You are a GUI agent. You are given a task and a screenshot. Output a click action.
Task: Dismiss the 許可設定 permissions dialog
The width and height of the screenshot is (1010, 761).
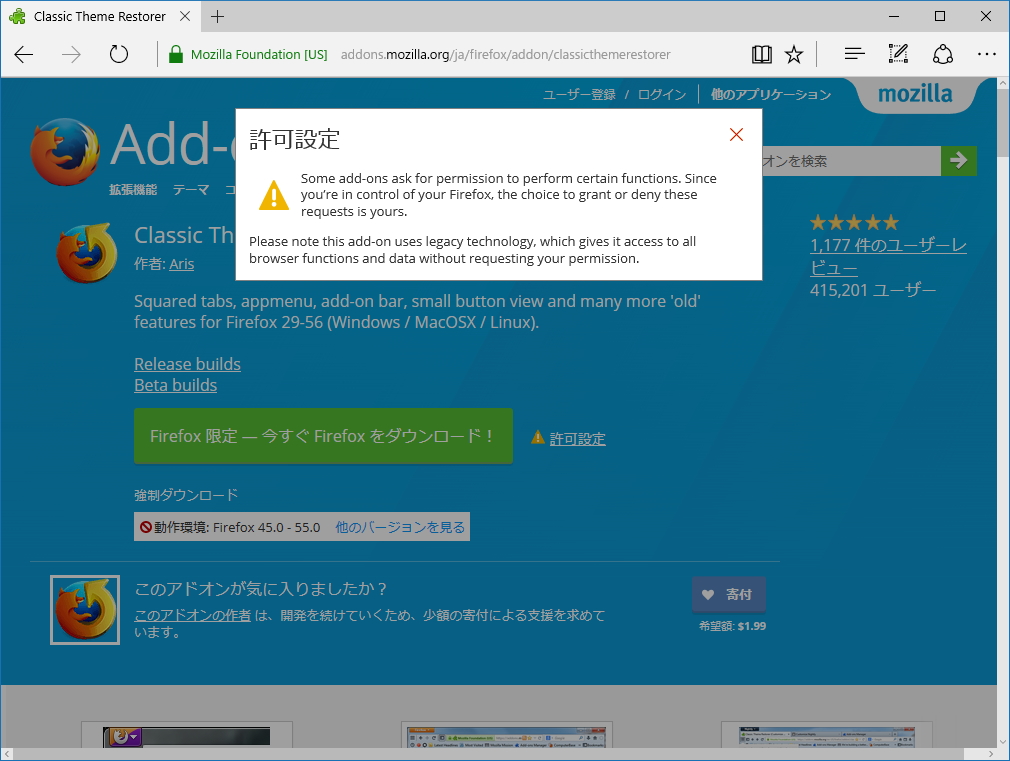click(736, 134)
